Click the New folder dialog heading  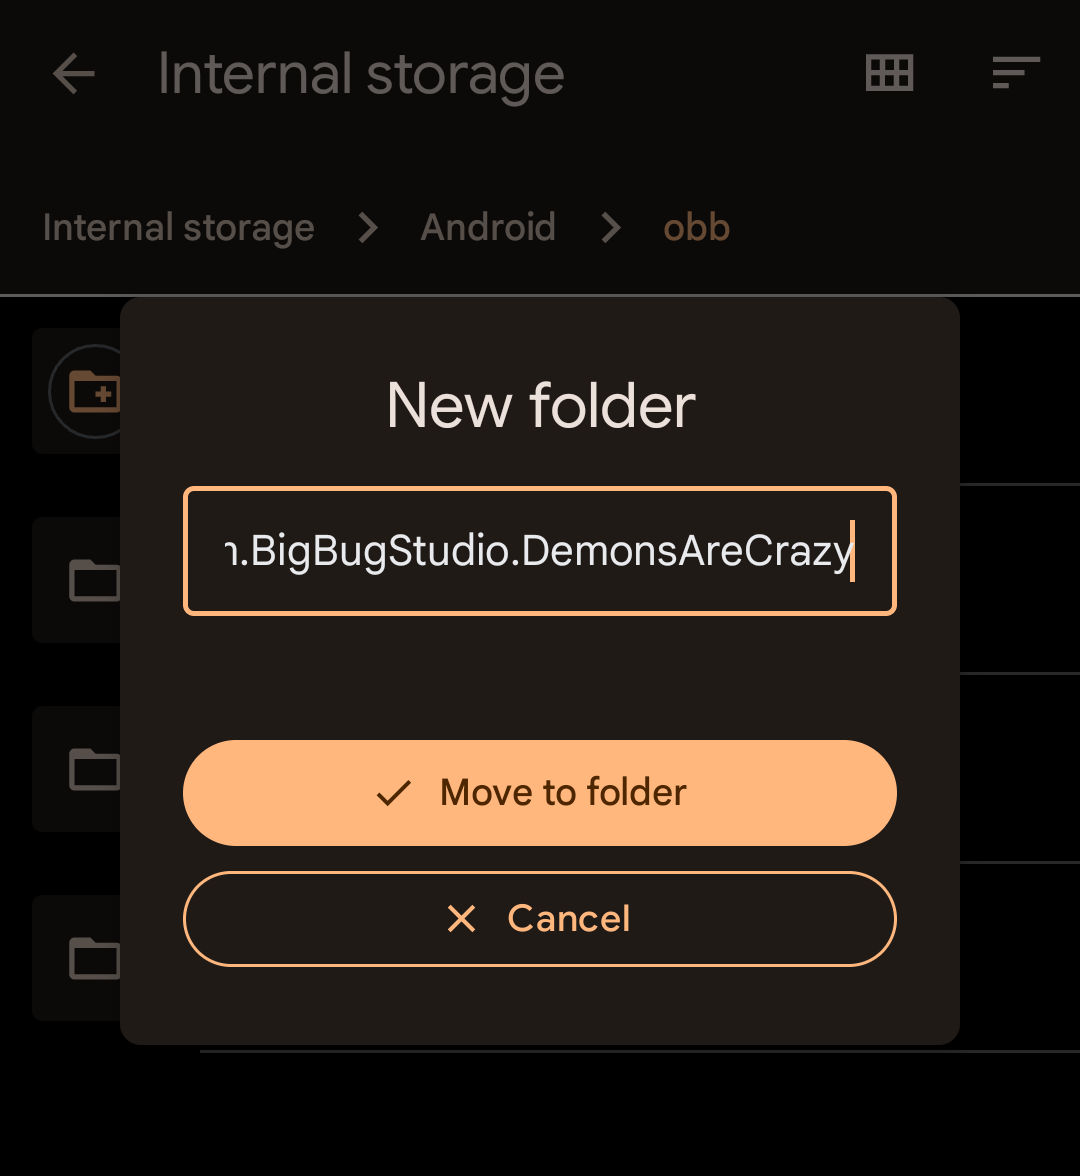coord(541,406)
